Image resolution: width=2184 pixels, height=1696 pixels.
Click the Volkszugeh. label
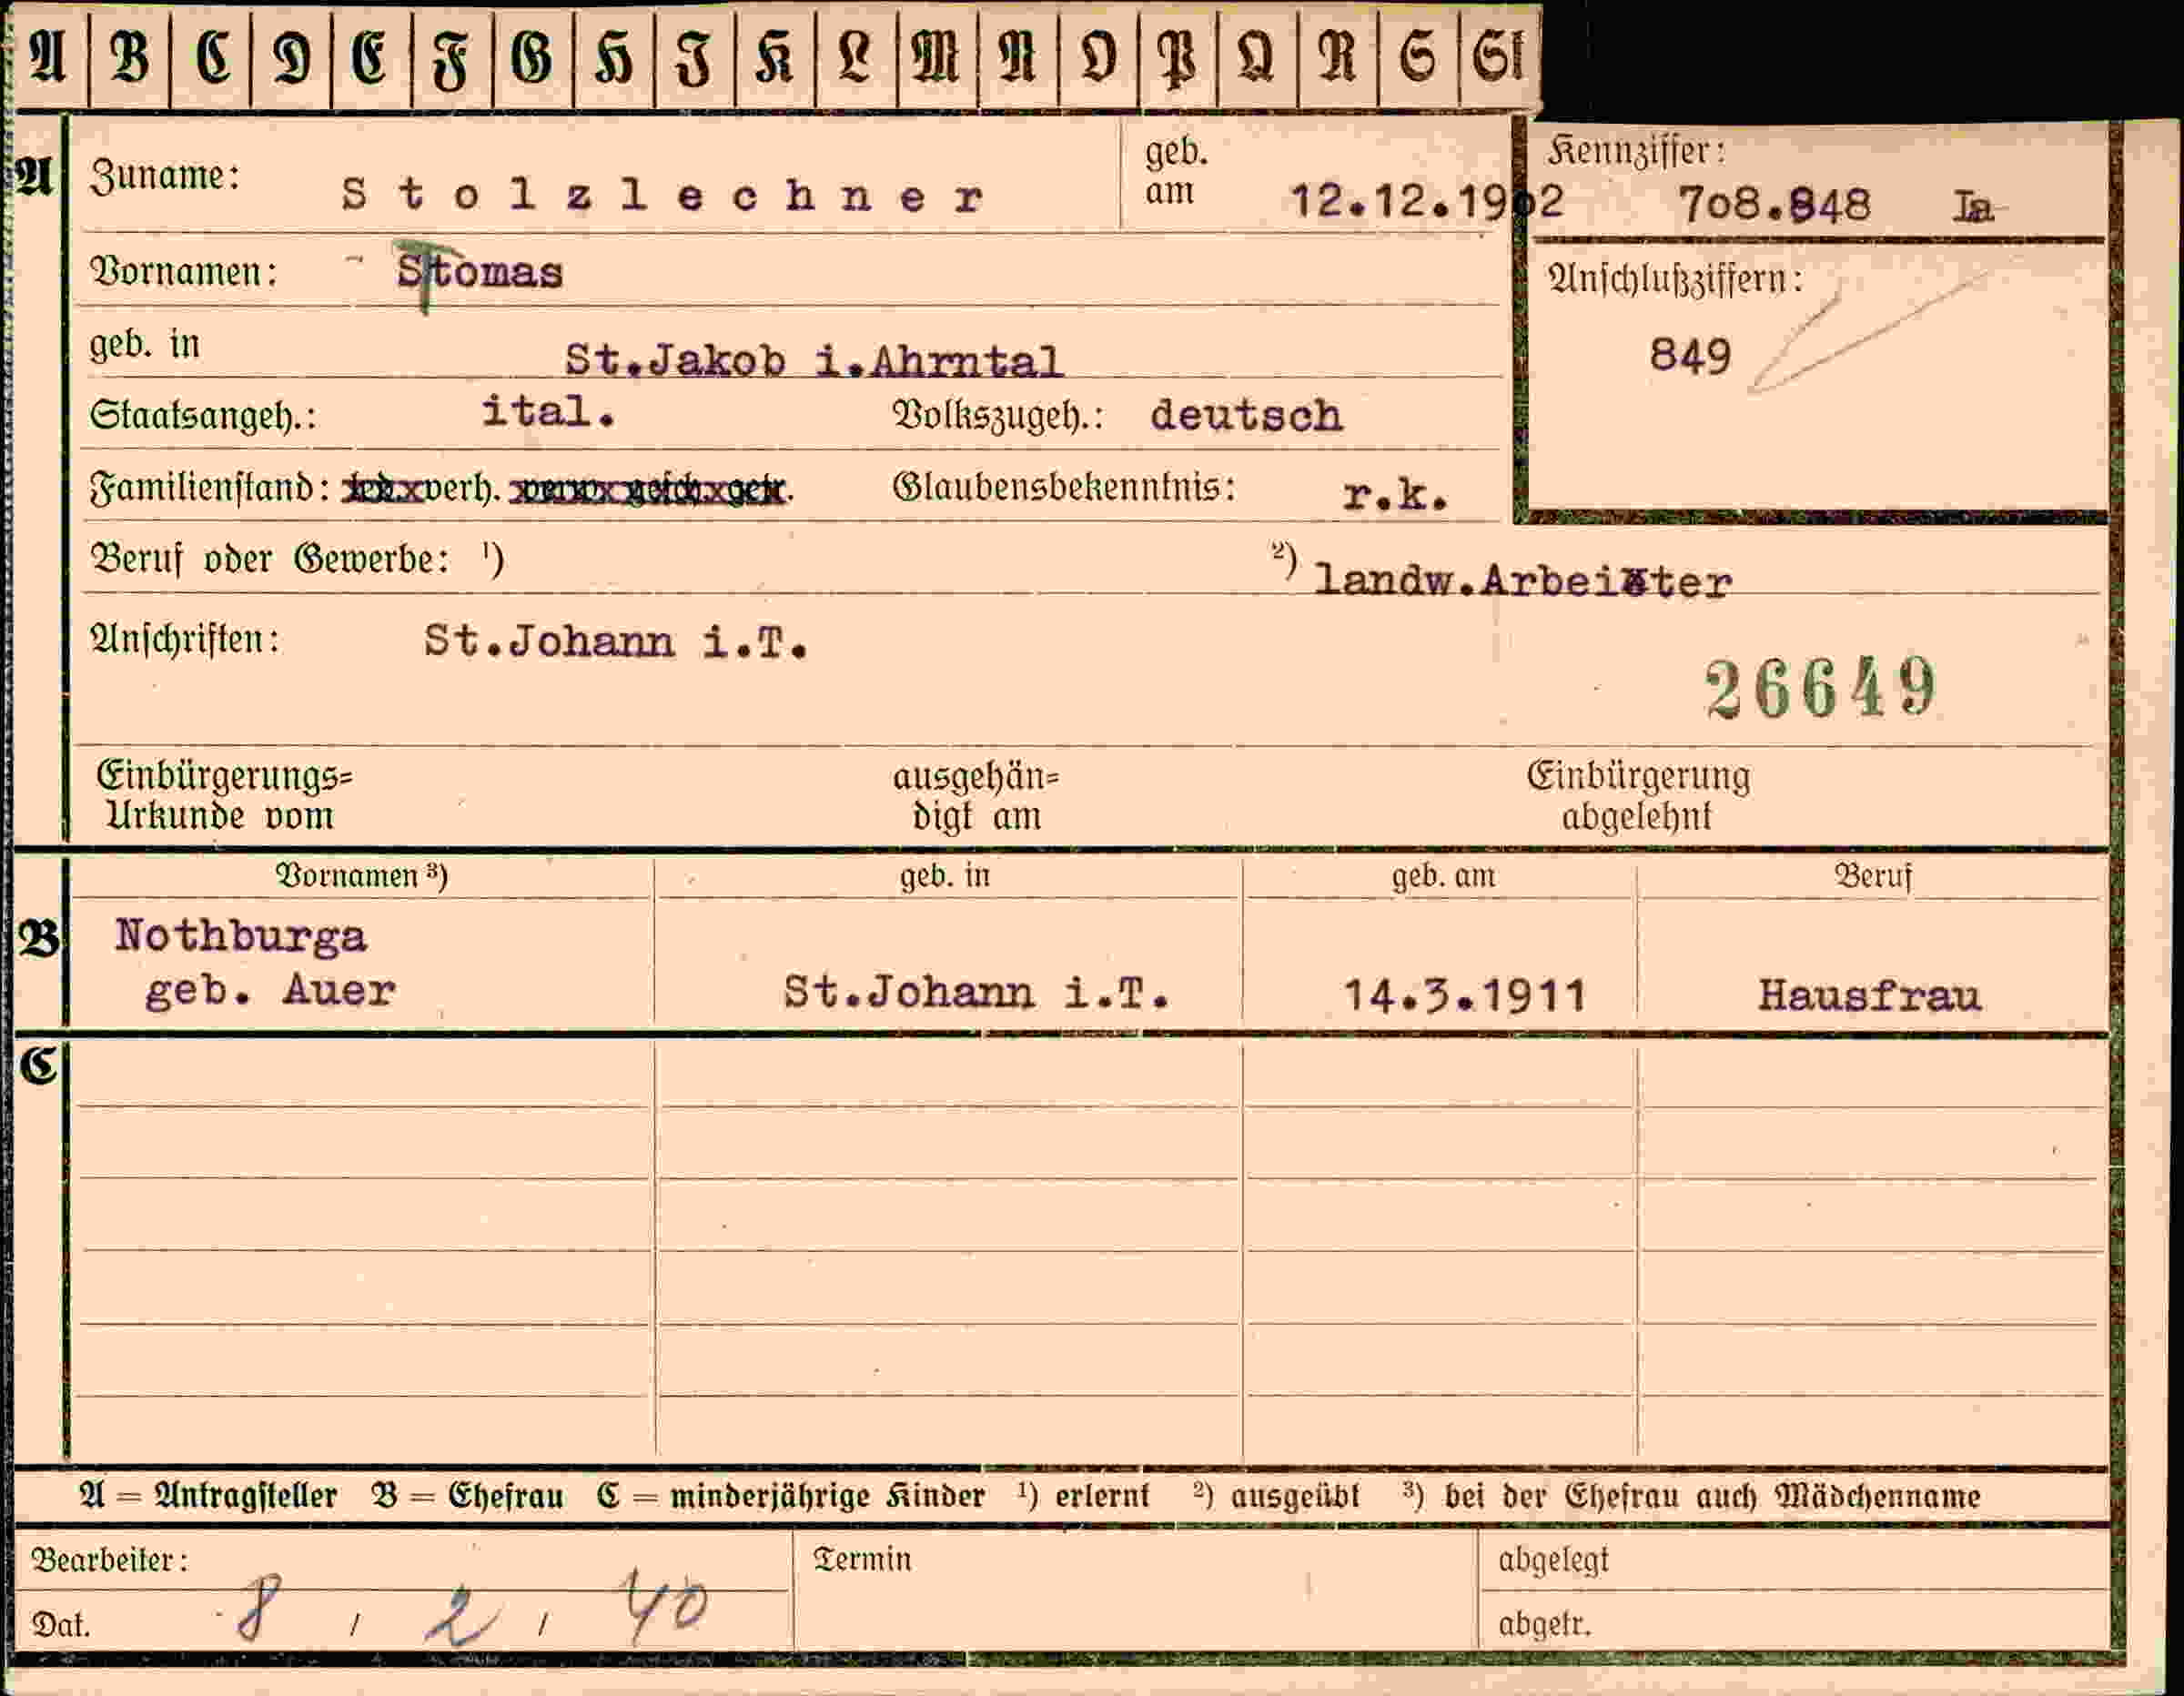[998, 415]
